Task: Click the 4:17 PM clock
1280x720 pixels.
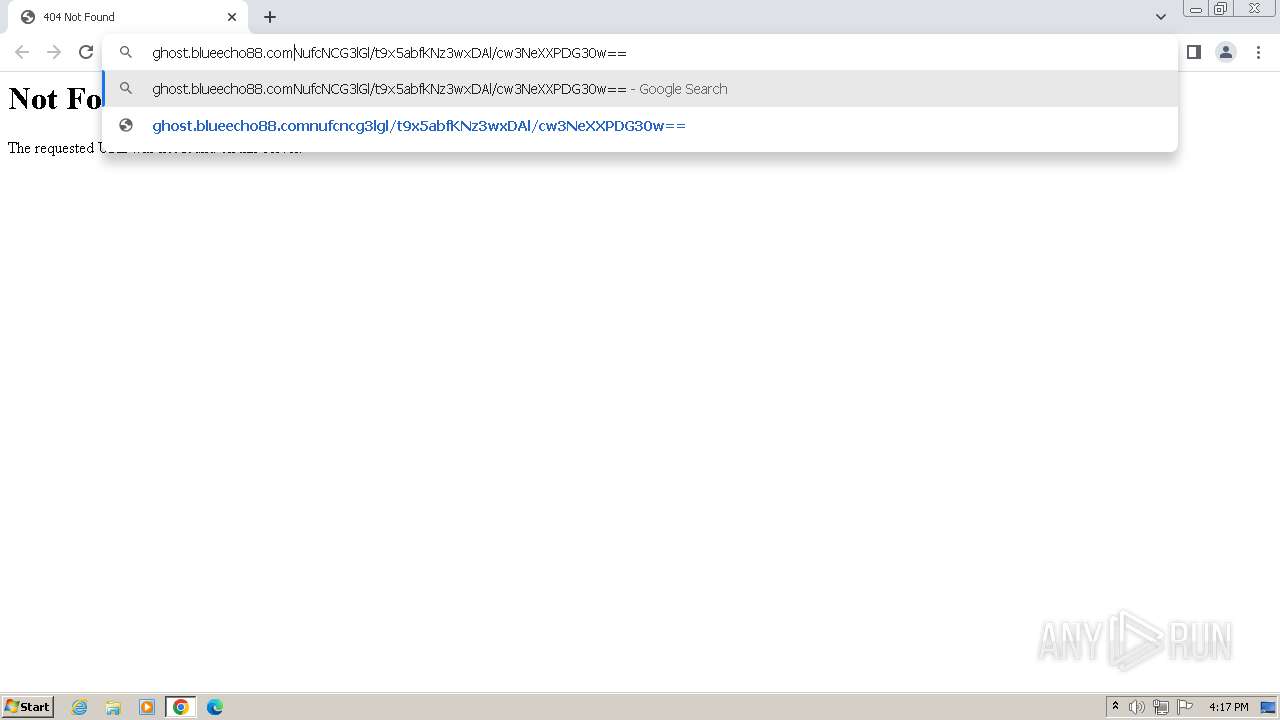Action: [x=1228, y=707]
